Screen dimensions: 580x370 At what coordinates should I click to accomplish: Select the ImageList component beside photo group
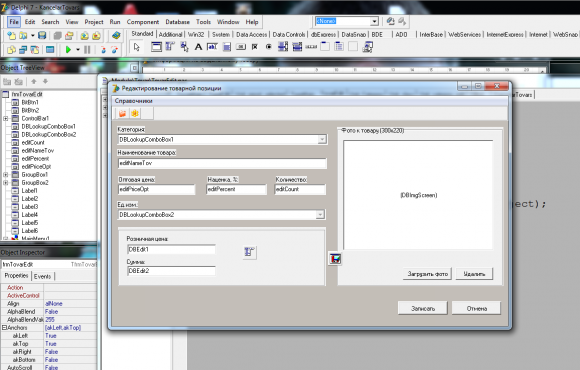point(335,259)
